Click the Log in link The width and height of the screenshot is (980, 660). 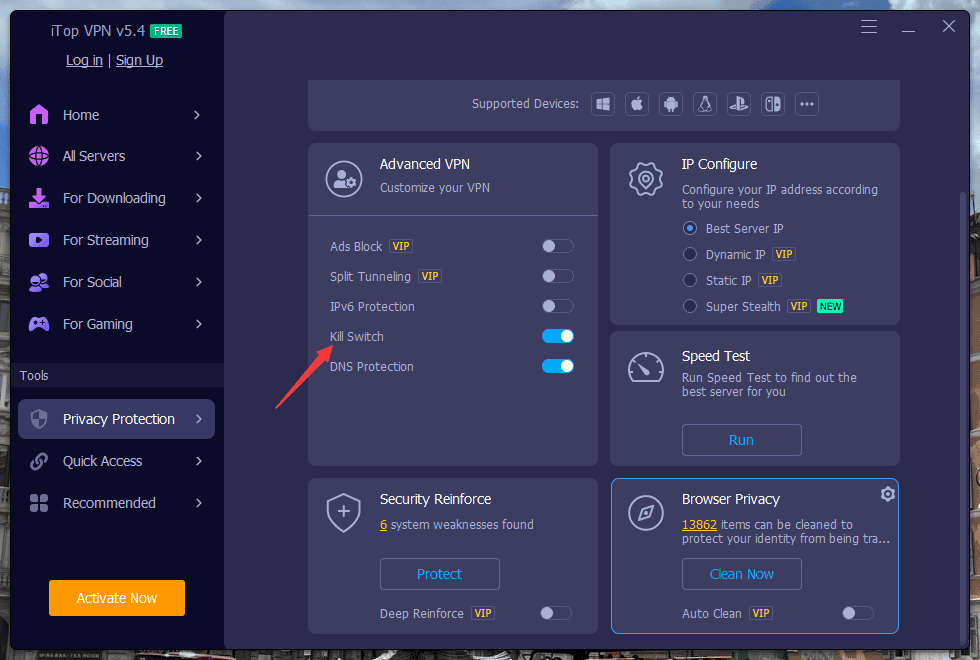[84, 60]
